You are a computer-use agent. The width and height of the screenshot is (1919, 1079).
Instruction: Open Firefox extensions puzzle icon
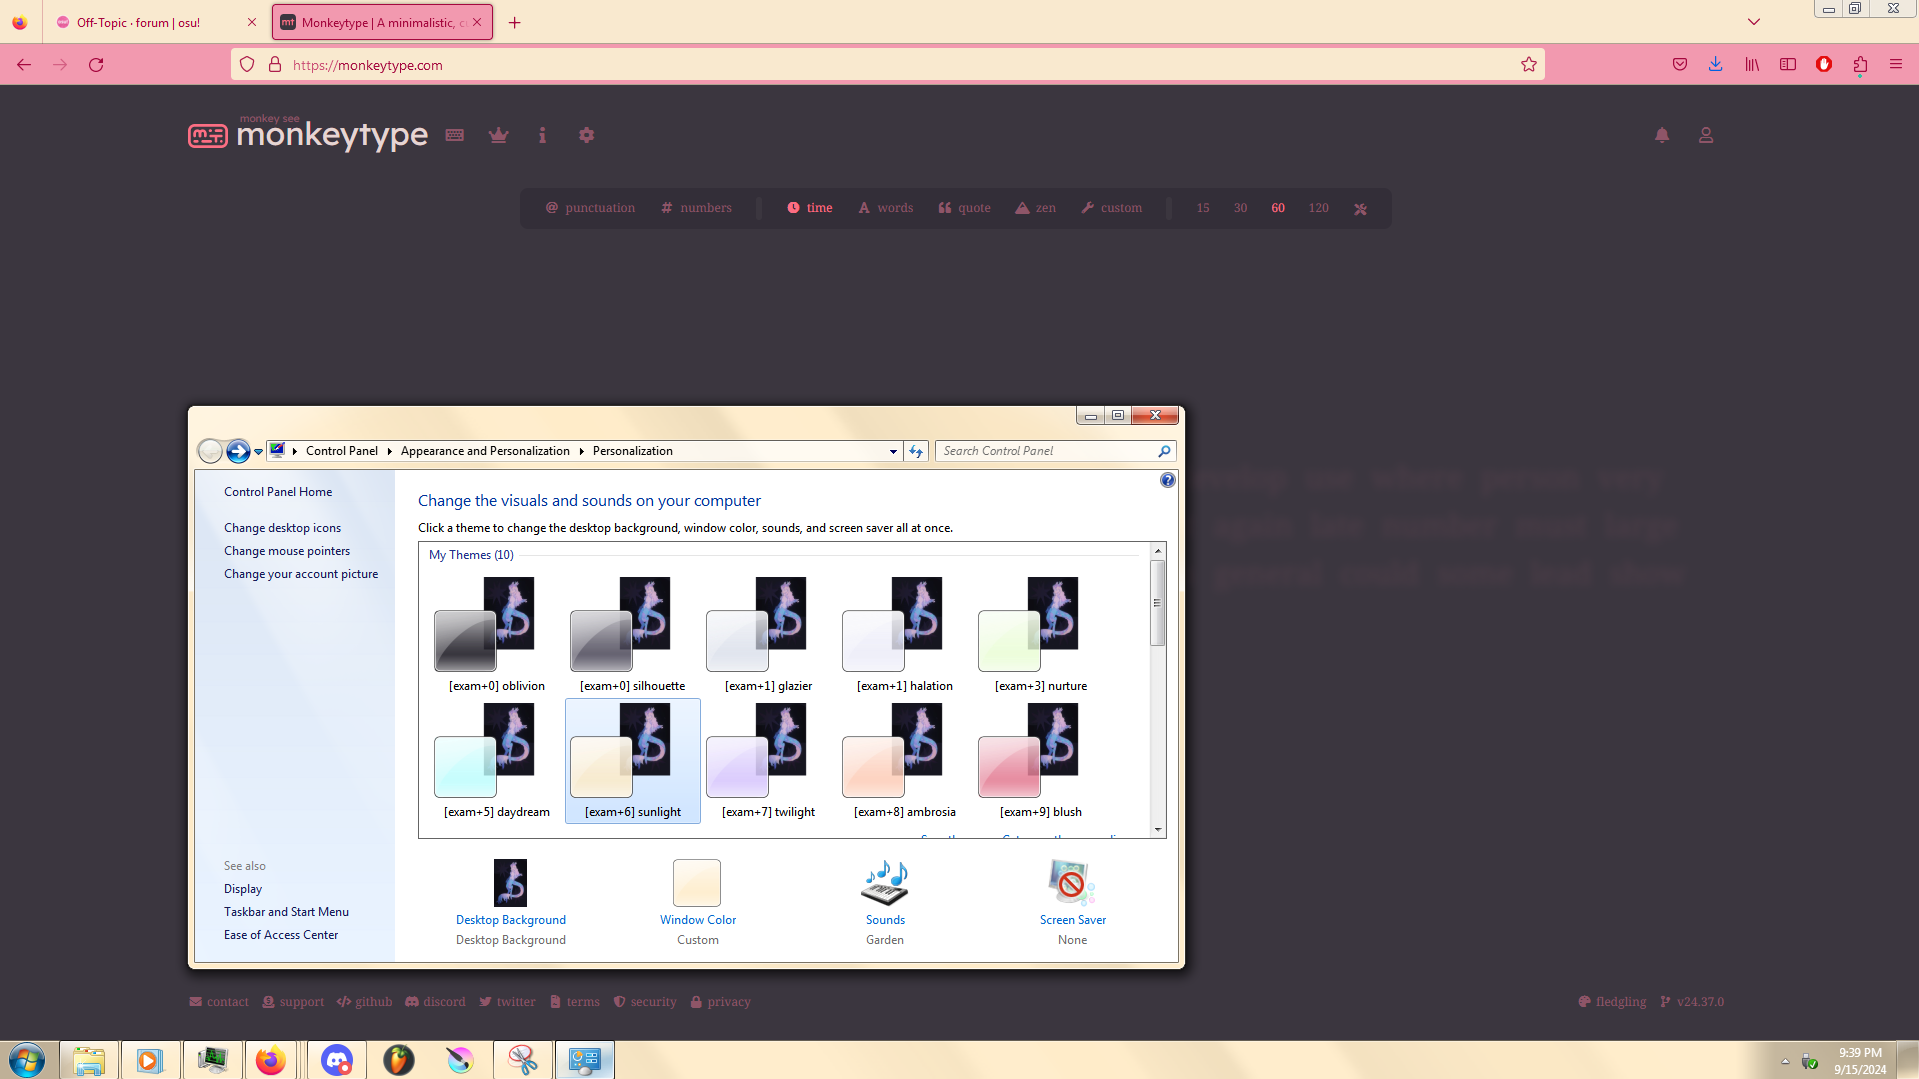tap(1860, 65)
